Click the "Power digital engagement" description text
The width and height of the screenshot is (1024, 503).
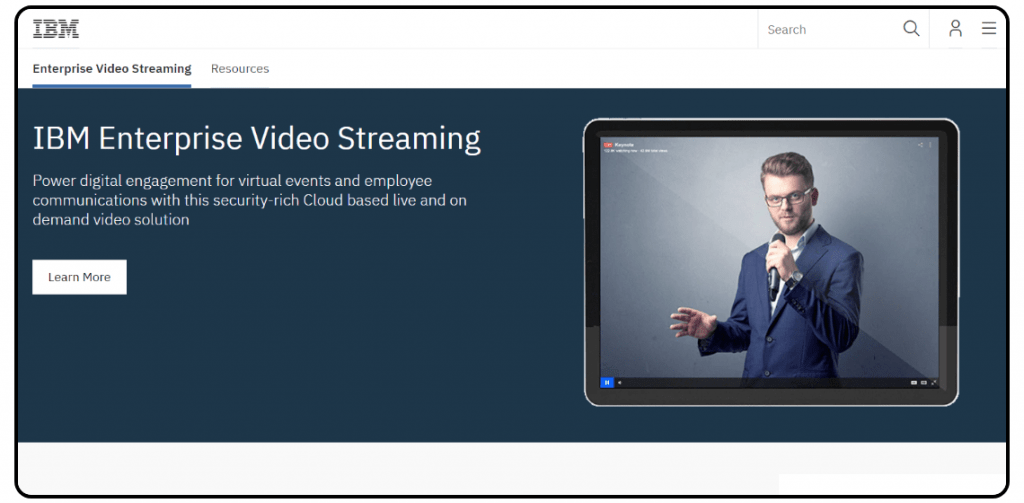pyautogui.click(x=249, y=200)
